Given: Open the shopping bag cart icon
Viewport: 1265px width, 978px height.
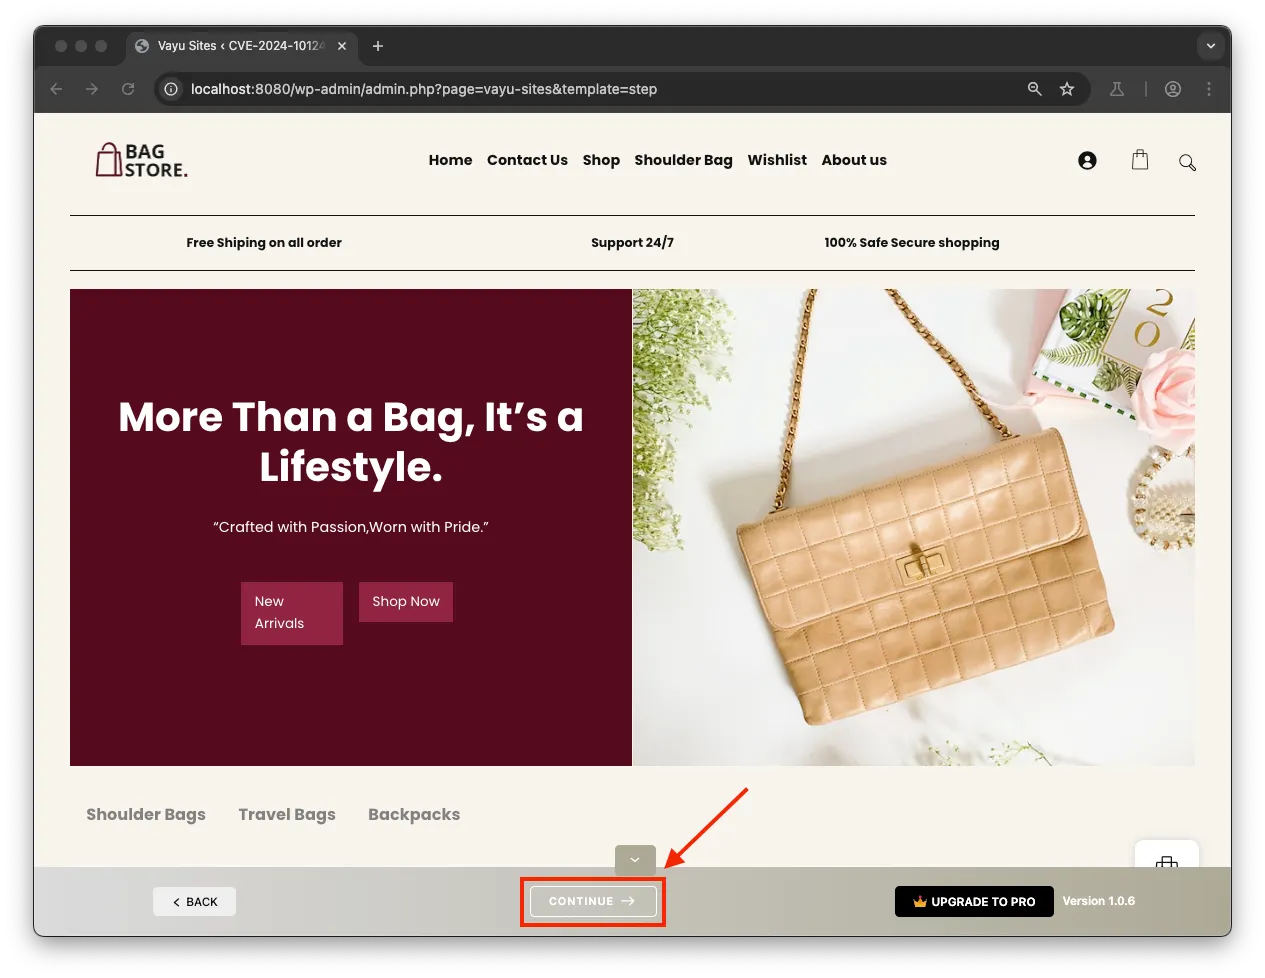Looking at the screenshot, I should click(x=1140, y=160).
